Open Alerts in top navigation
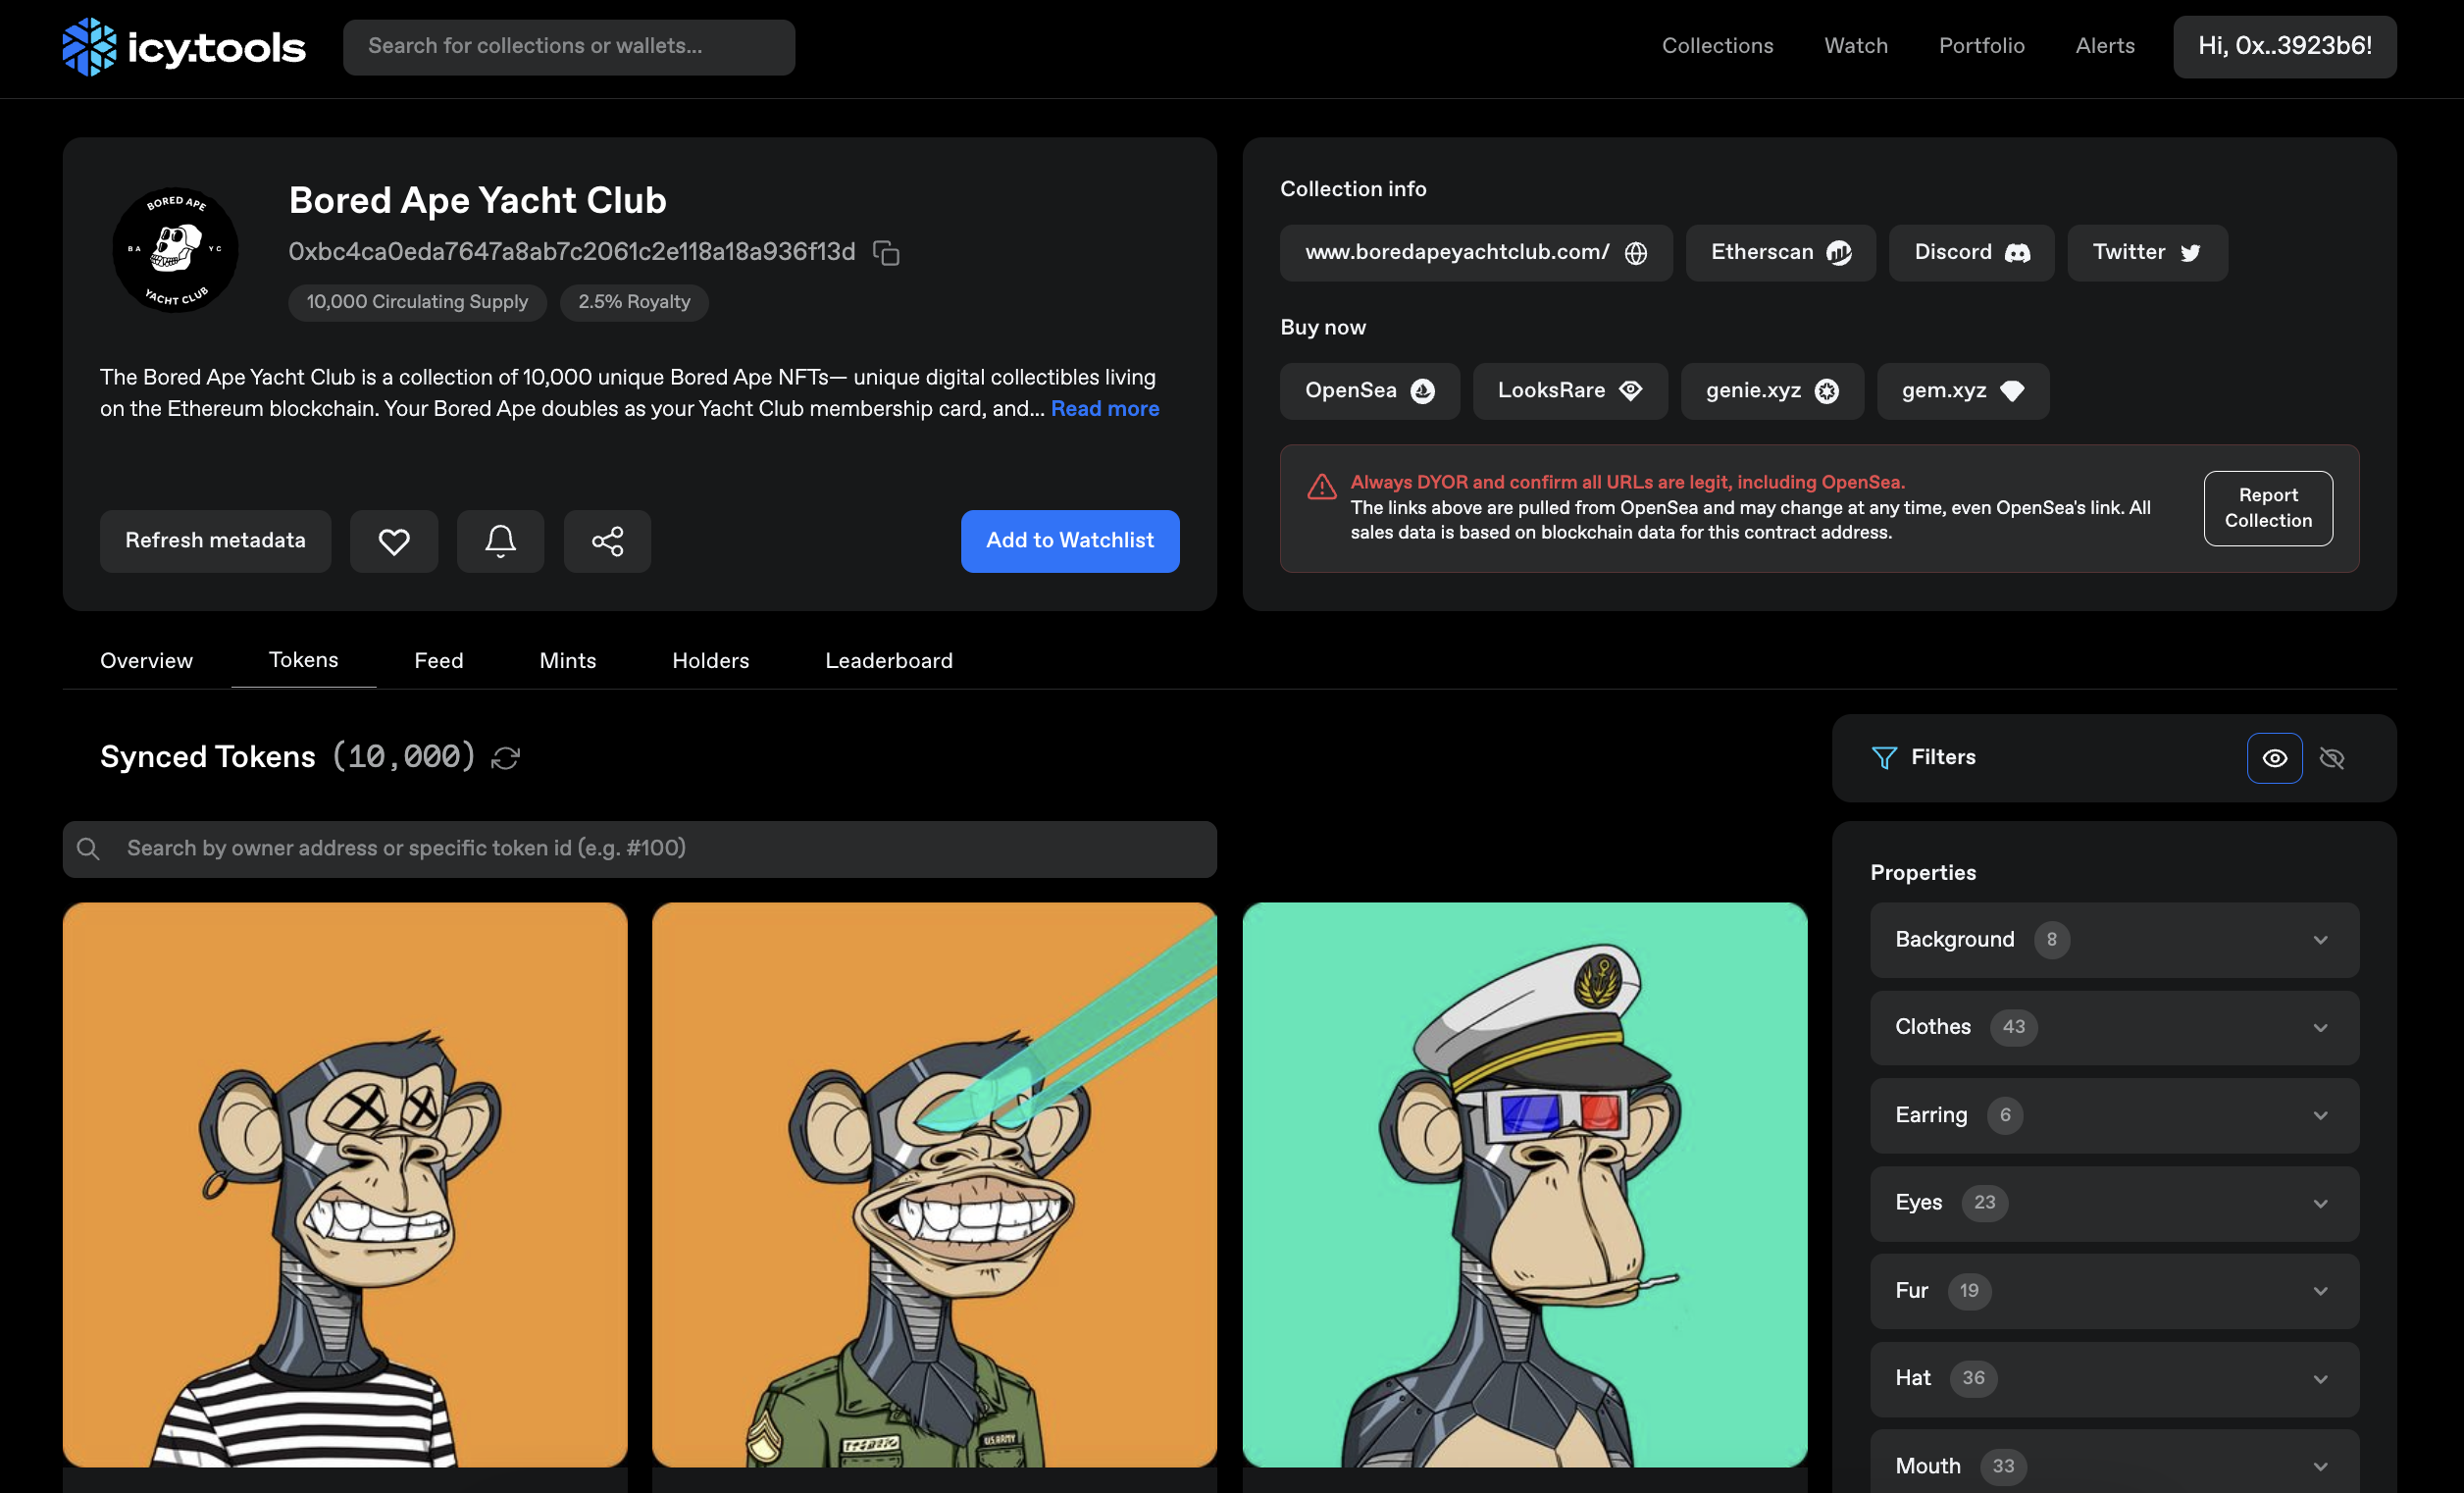The image size is (2464, 1493). click(x=2104, y=46)
